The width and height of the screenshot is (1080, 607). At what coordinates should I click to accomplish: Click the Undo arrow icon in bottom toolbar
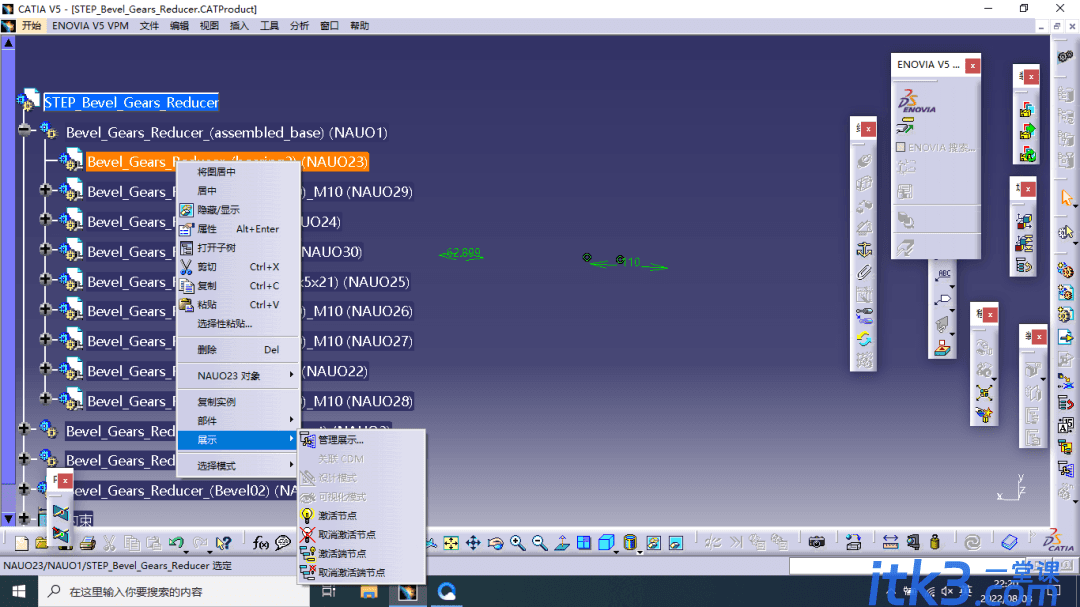coord(176,544)
